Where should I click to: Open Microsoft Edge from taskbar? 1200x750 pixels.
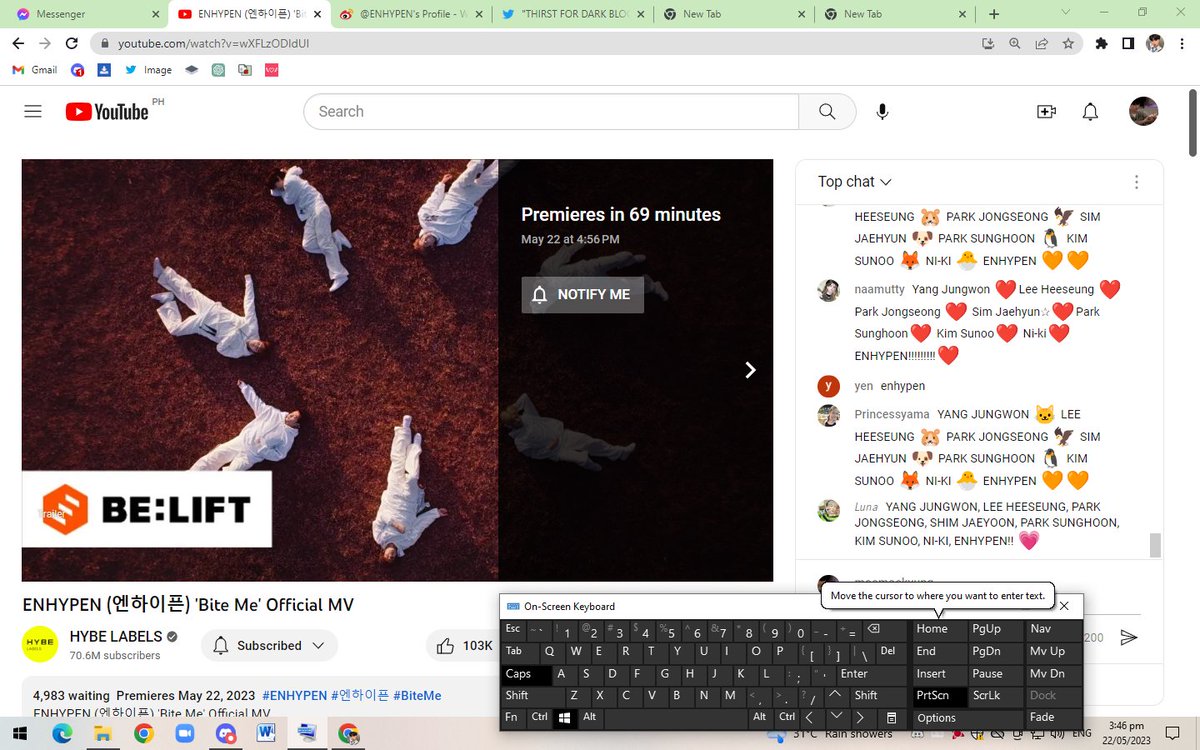[x=62, y=734]
